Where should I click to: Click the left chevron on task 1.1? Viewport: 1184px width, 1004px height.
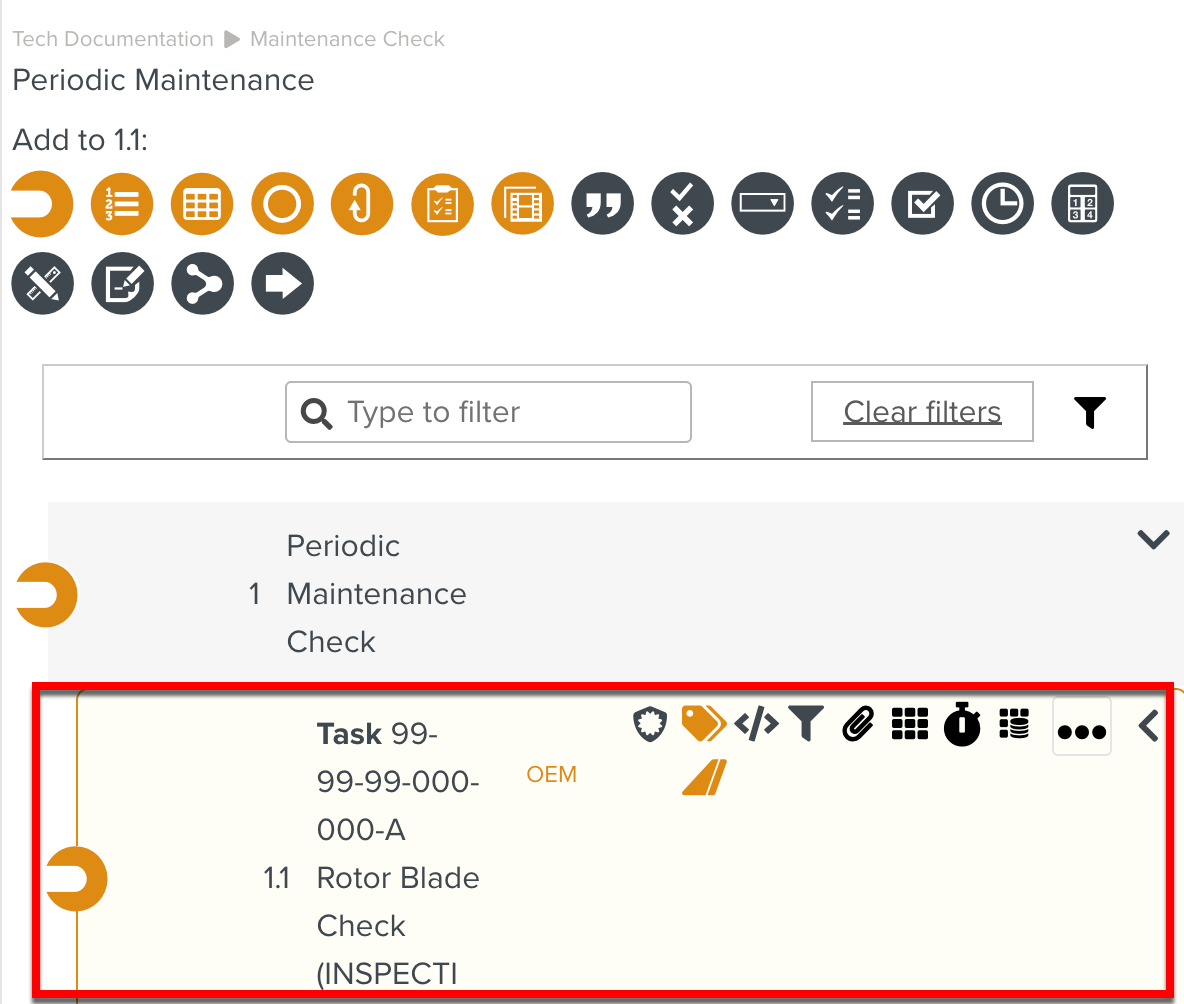[1149, 726]
